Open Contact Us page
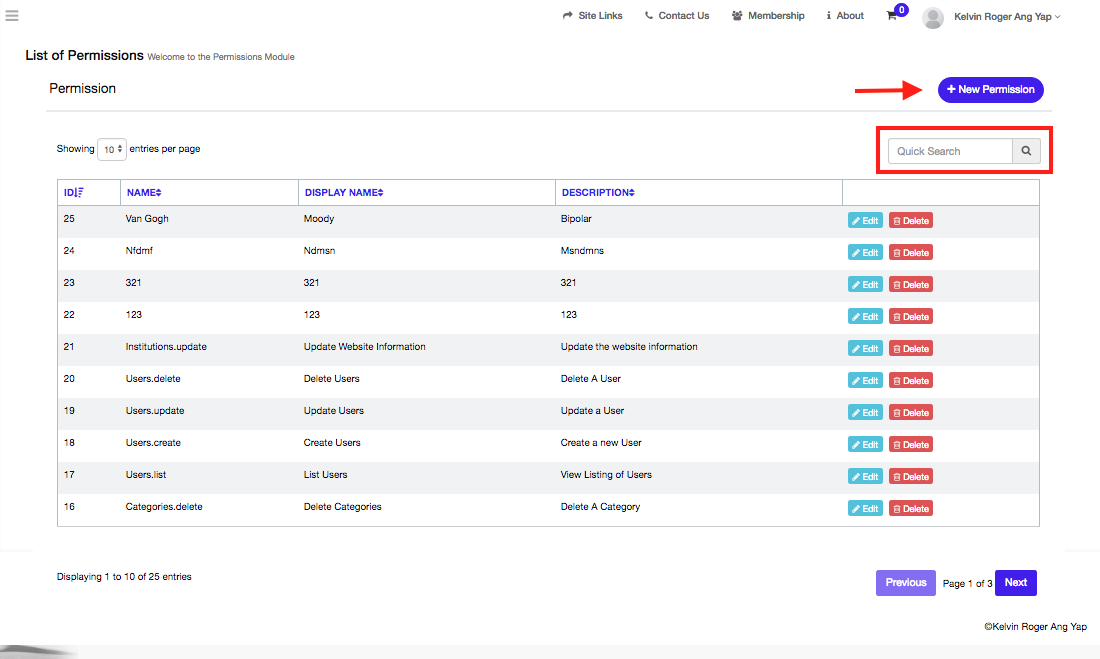1100x659 pixels. pos(677,16)
